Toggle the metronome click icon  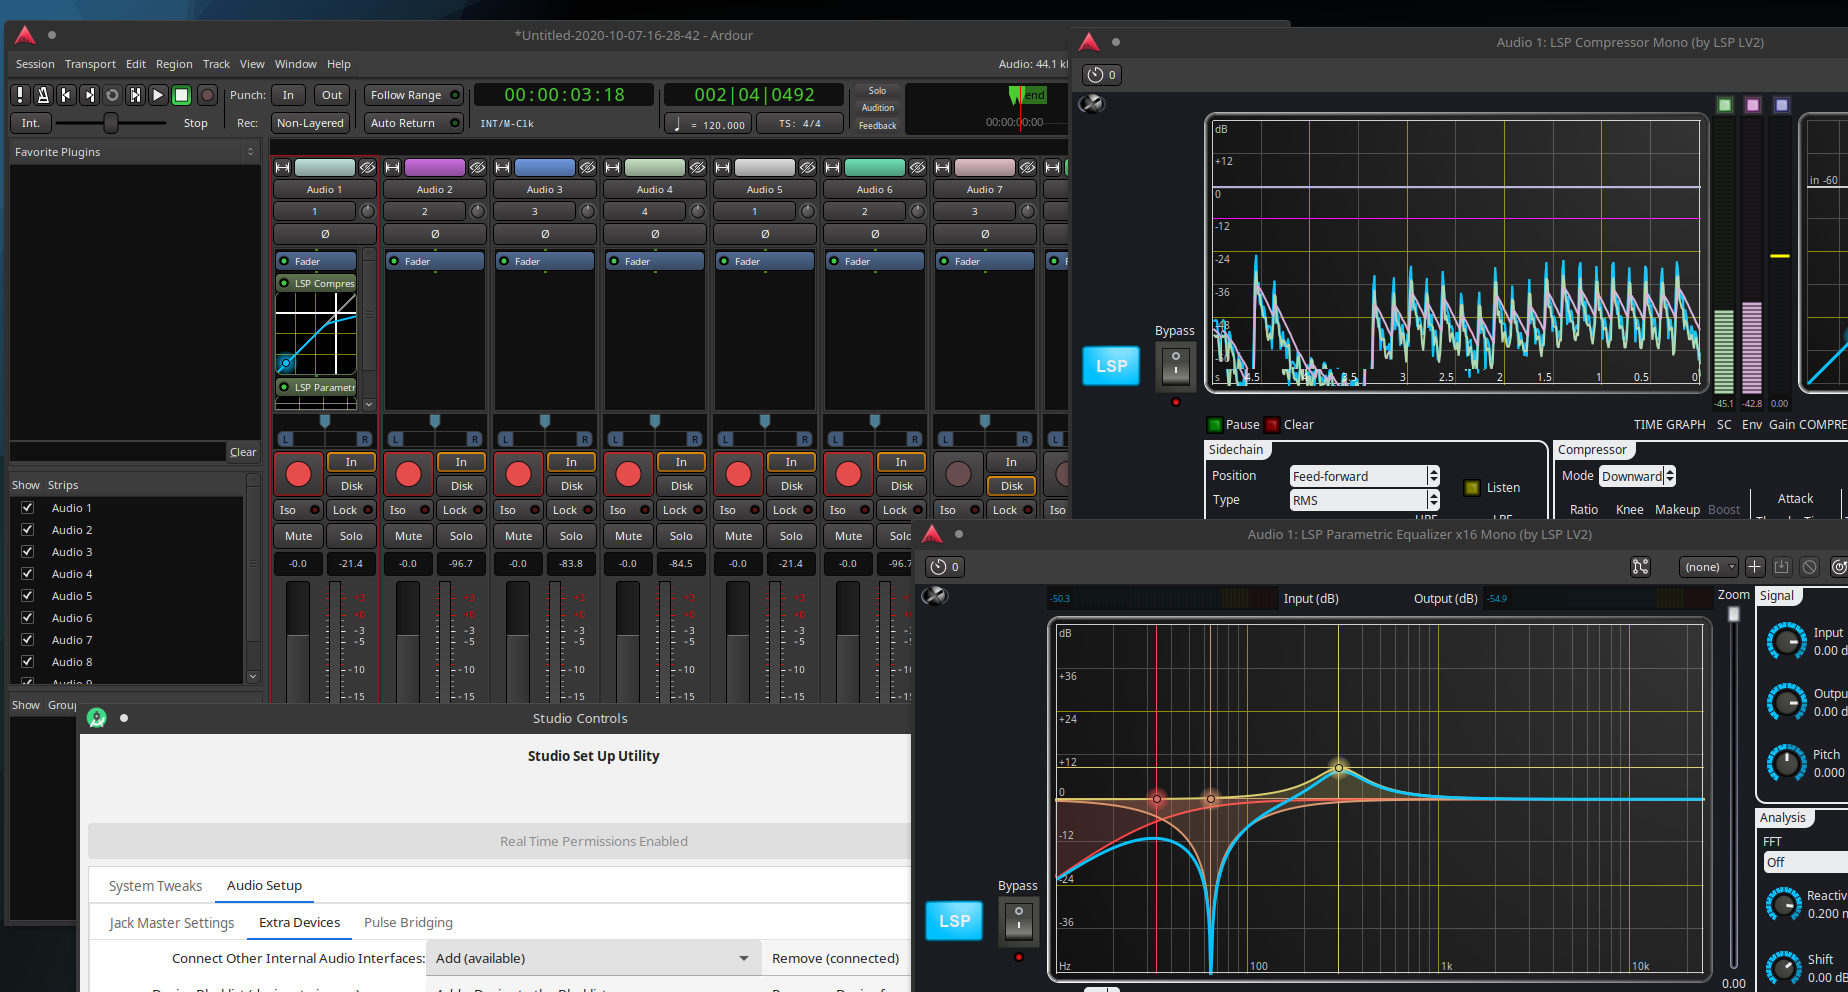[43, 95]
